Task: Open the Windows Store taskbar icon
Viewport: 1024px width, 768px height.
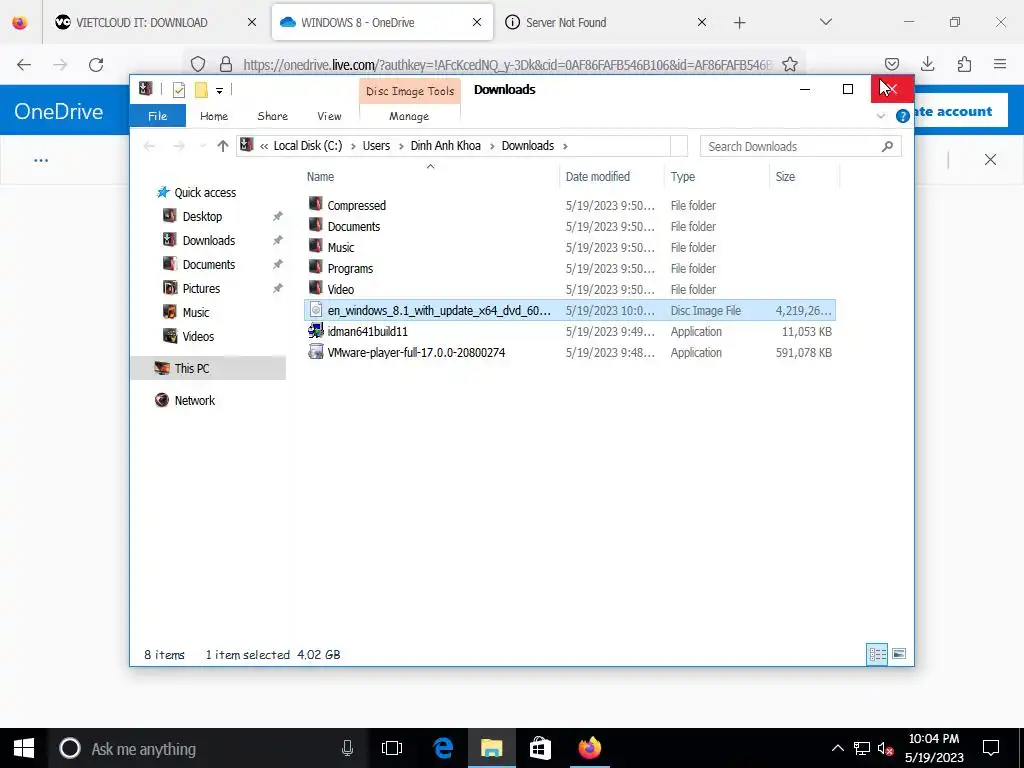Action: tap(540, 748)
